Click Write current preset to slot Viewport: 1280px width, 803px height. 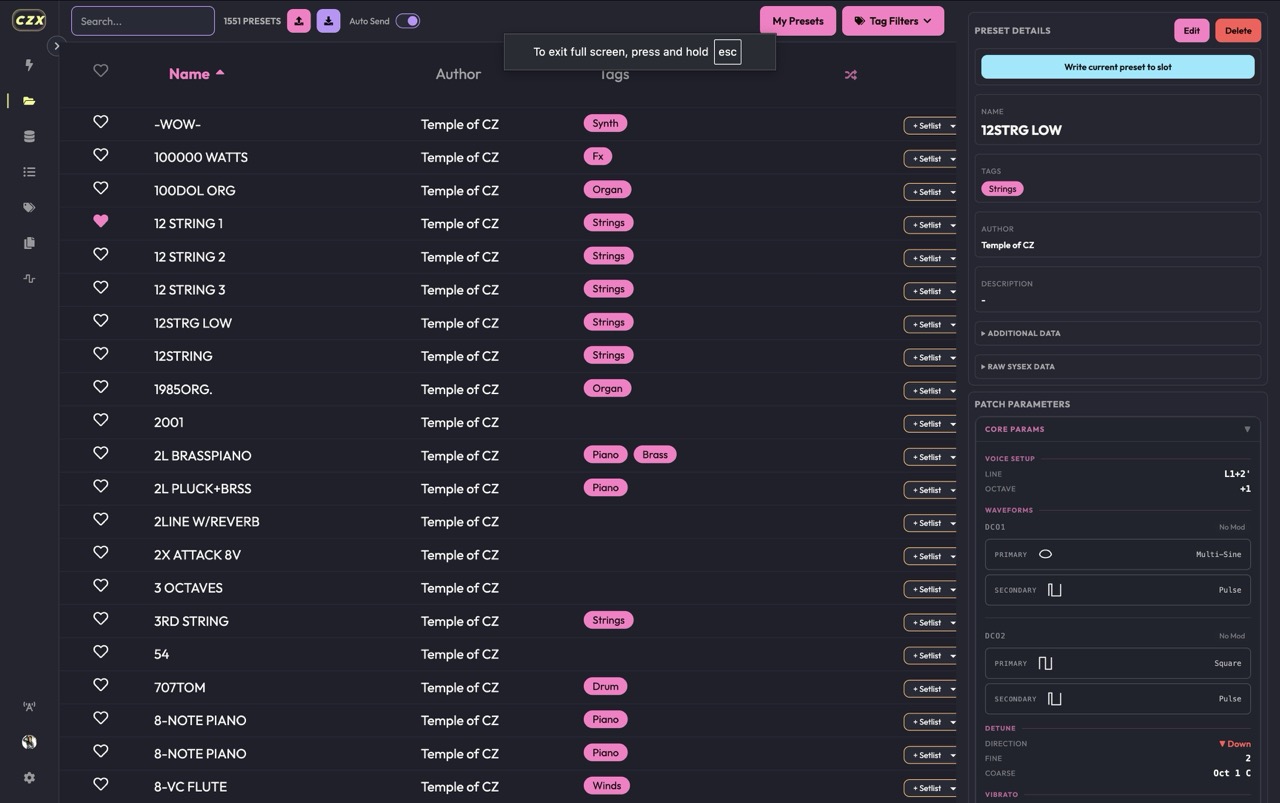1117,67
